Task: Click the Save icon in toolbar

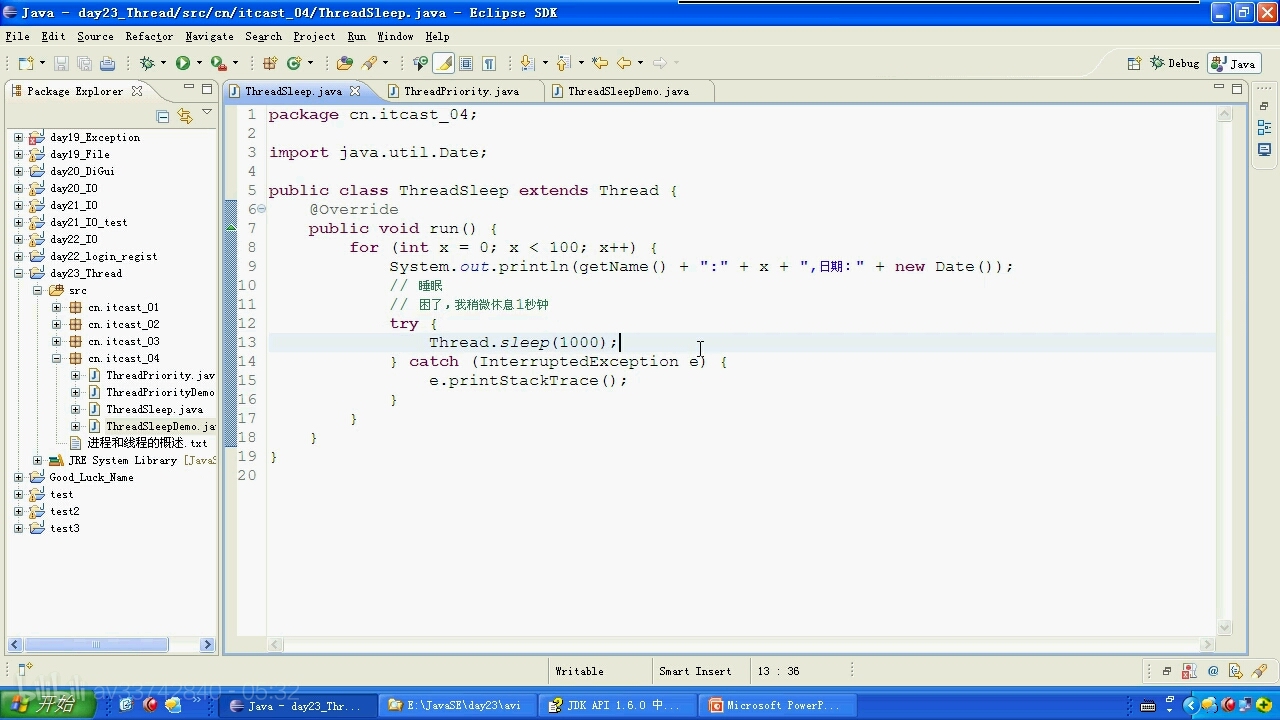Action: pos(62,63)
